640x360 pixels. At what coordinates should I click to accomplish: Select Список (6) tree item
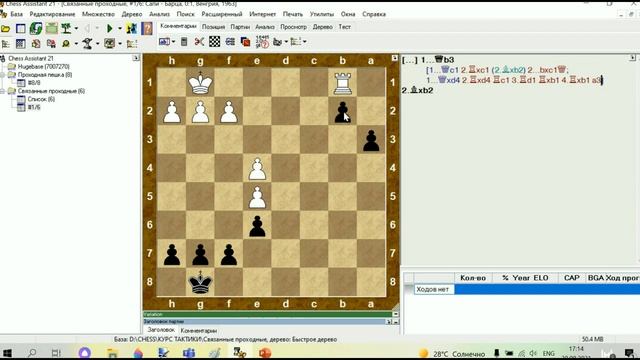[x=41, y=99]
